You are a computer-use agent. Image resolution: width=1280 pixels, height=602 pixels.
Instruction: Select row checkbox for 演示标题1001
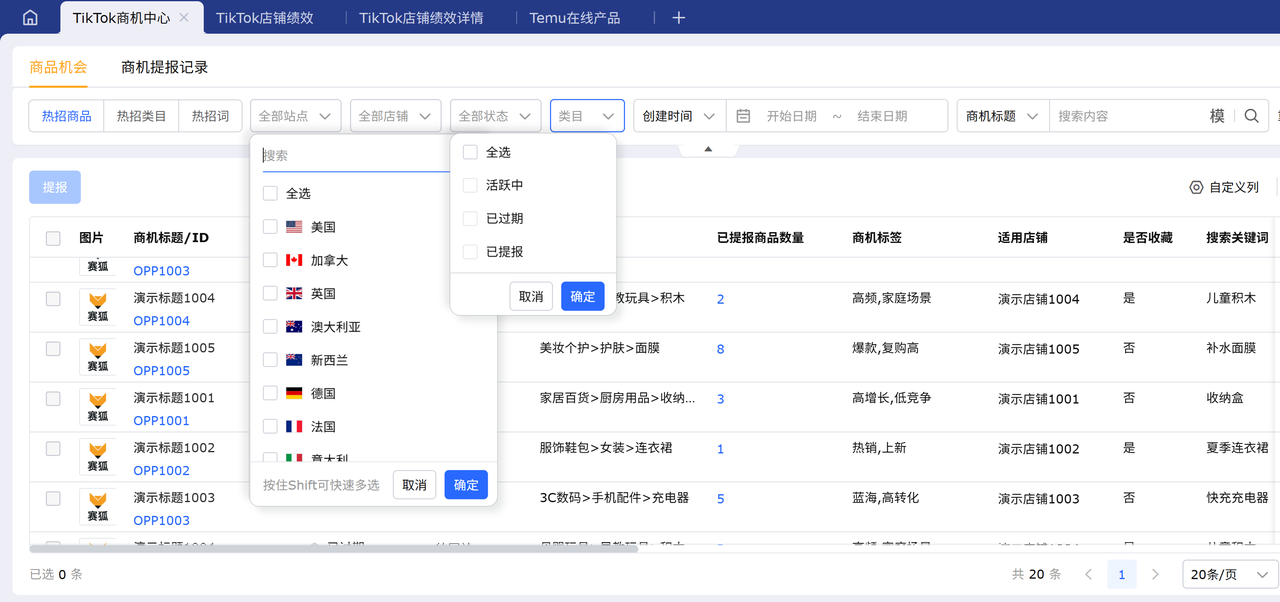coord(53,398)
